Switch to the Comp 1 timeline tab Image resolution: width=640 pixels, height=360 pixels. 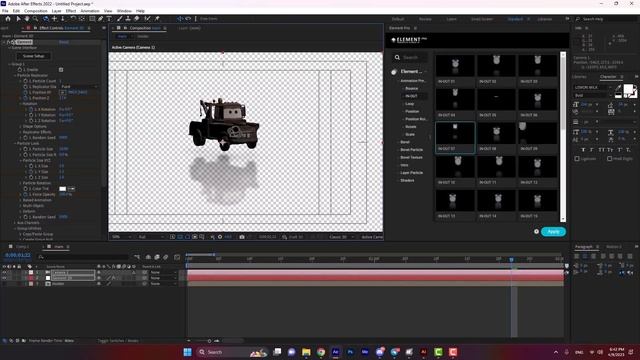click(x=22, y=247)
